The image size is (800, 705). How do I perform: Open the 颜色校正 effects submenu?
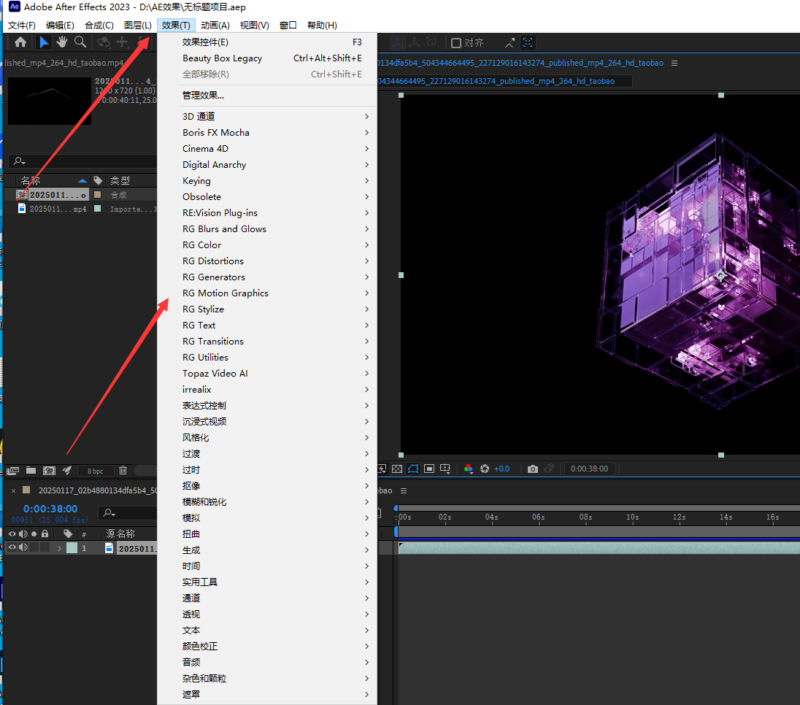pos(199,646)
